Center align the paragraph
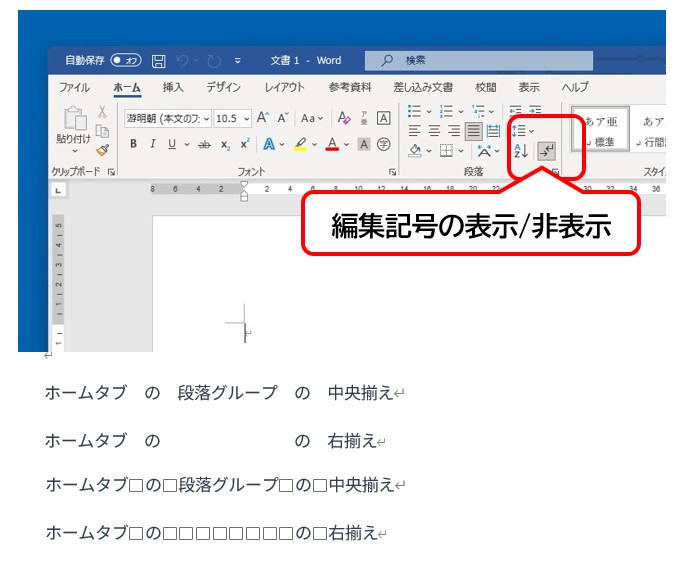This screenshot has width=682, height=571. coord(434,130)
